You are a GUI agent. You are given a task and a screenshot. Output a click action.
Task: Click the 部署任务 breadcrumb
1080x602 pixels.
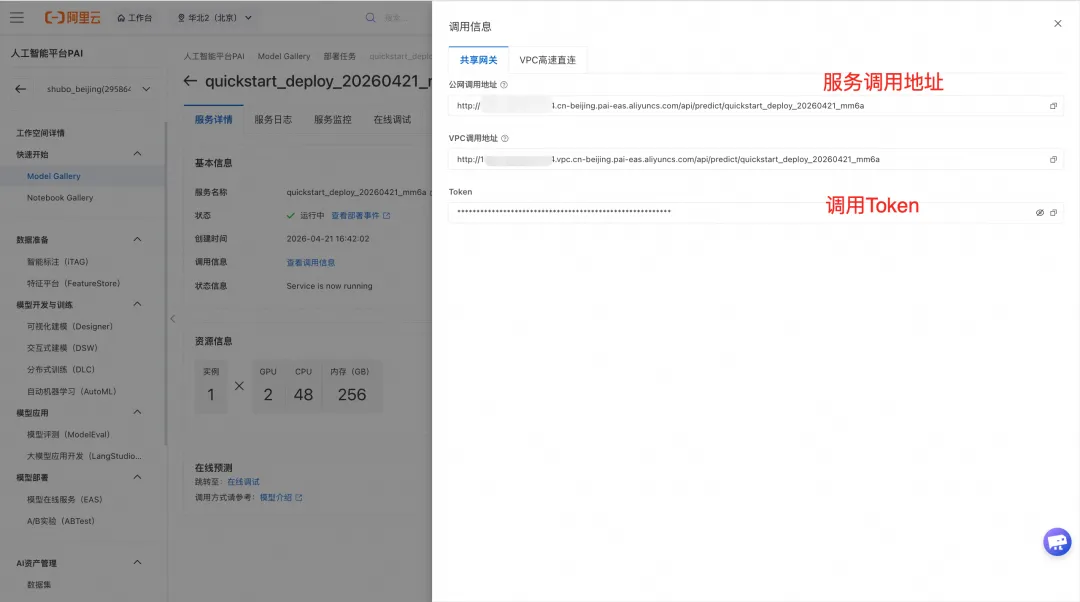click(x=340, y=56)
